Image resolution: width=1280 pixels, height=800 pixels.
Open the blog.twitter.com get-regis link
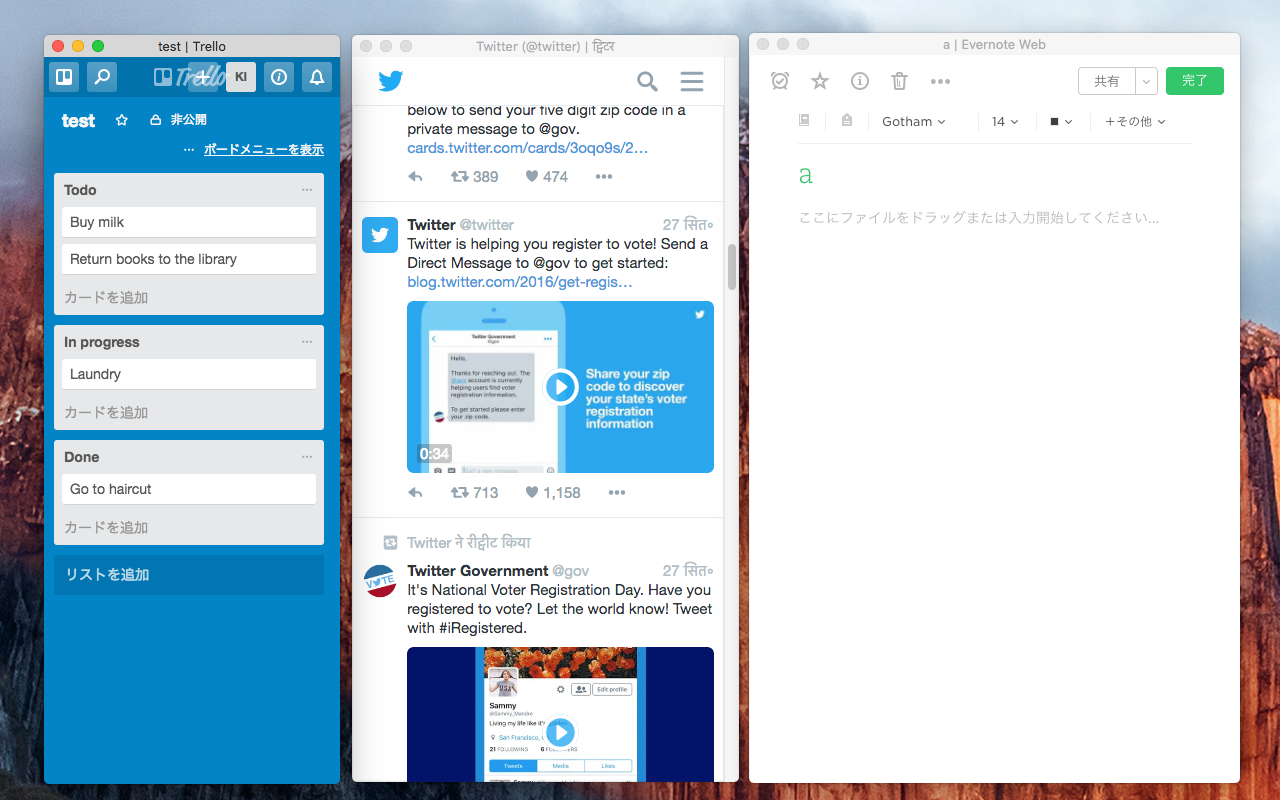tap(520, 282)
